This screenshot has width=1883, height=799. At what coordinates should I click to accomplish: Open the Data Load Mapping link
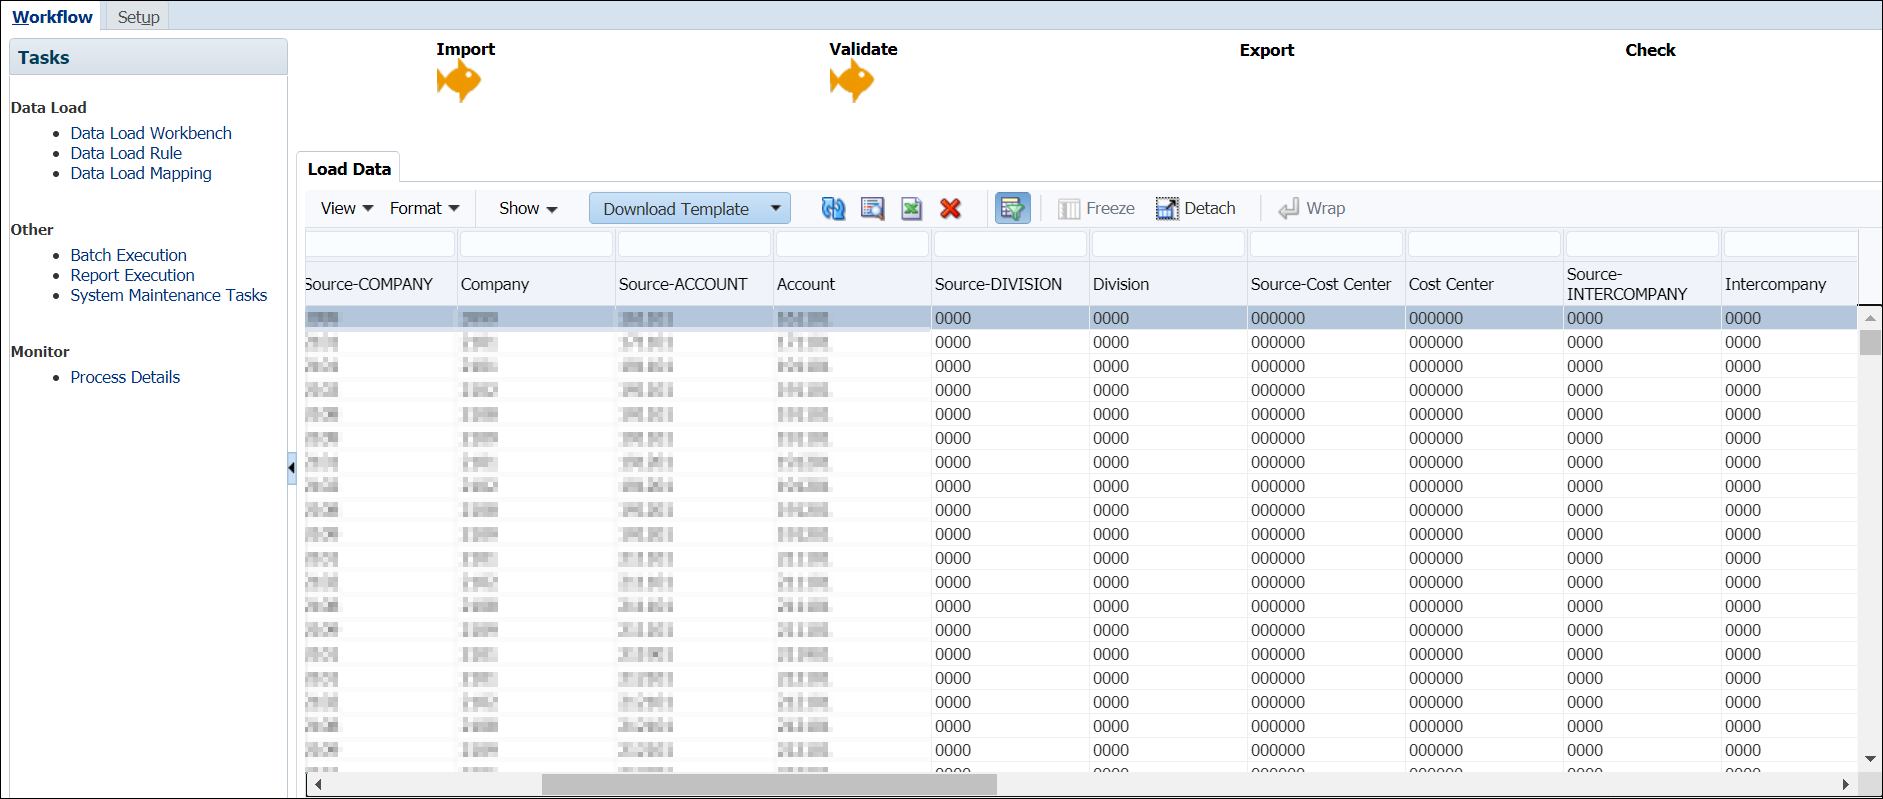(141, 173)
